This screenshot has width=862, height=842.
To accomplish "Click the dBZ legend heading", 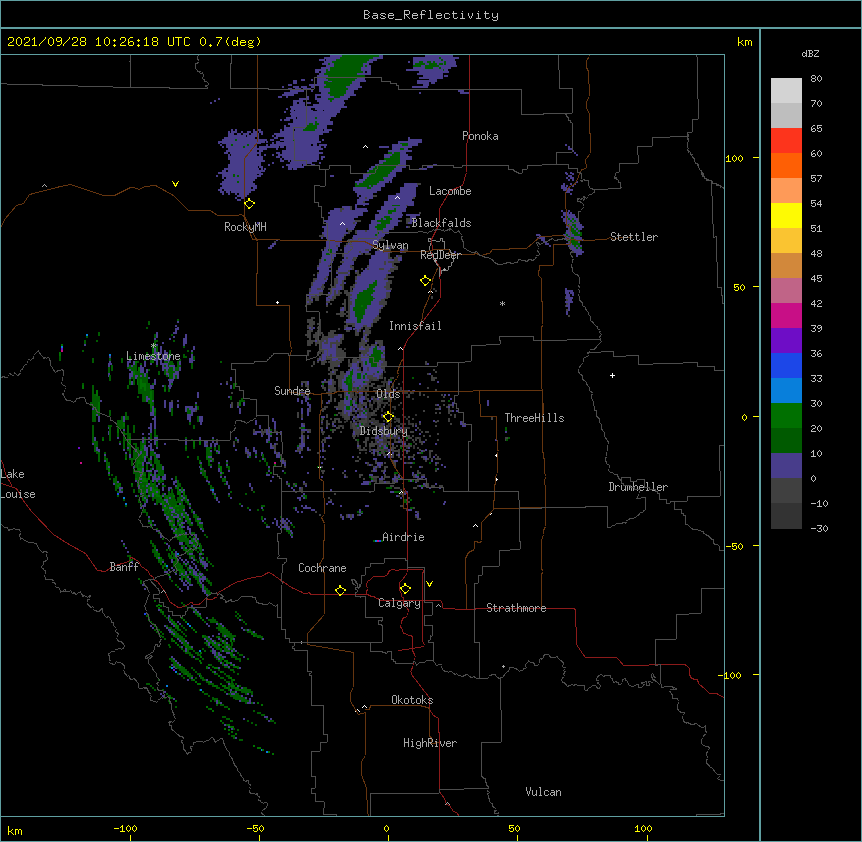I will tap(810, 53).
